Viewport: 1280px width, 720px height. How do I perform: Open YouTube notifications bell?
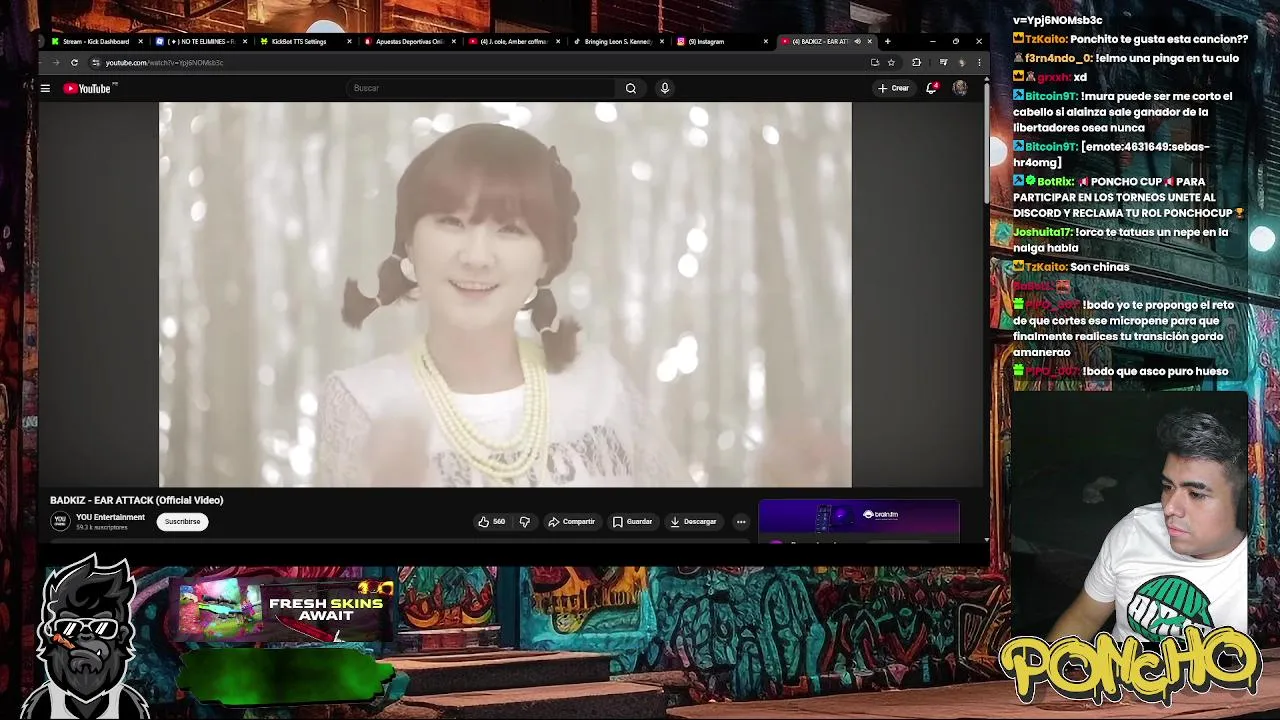click(931, 88)
